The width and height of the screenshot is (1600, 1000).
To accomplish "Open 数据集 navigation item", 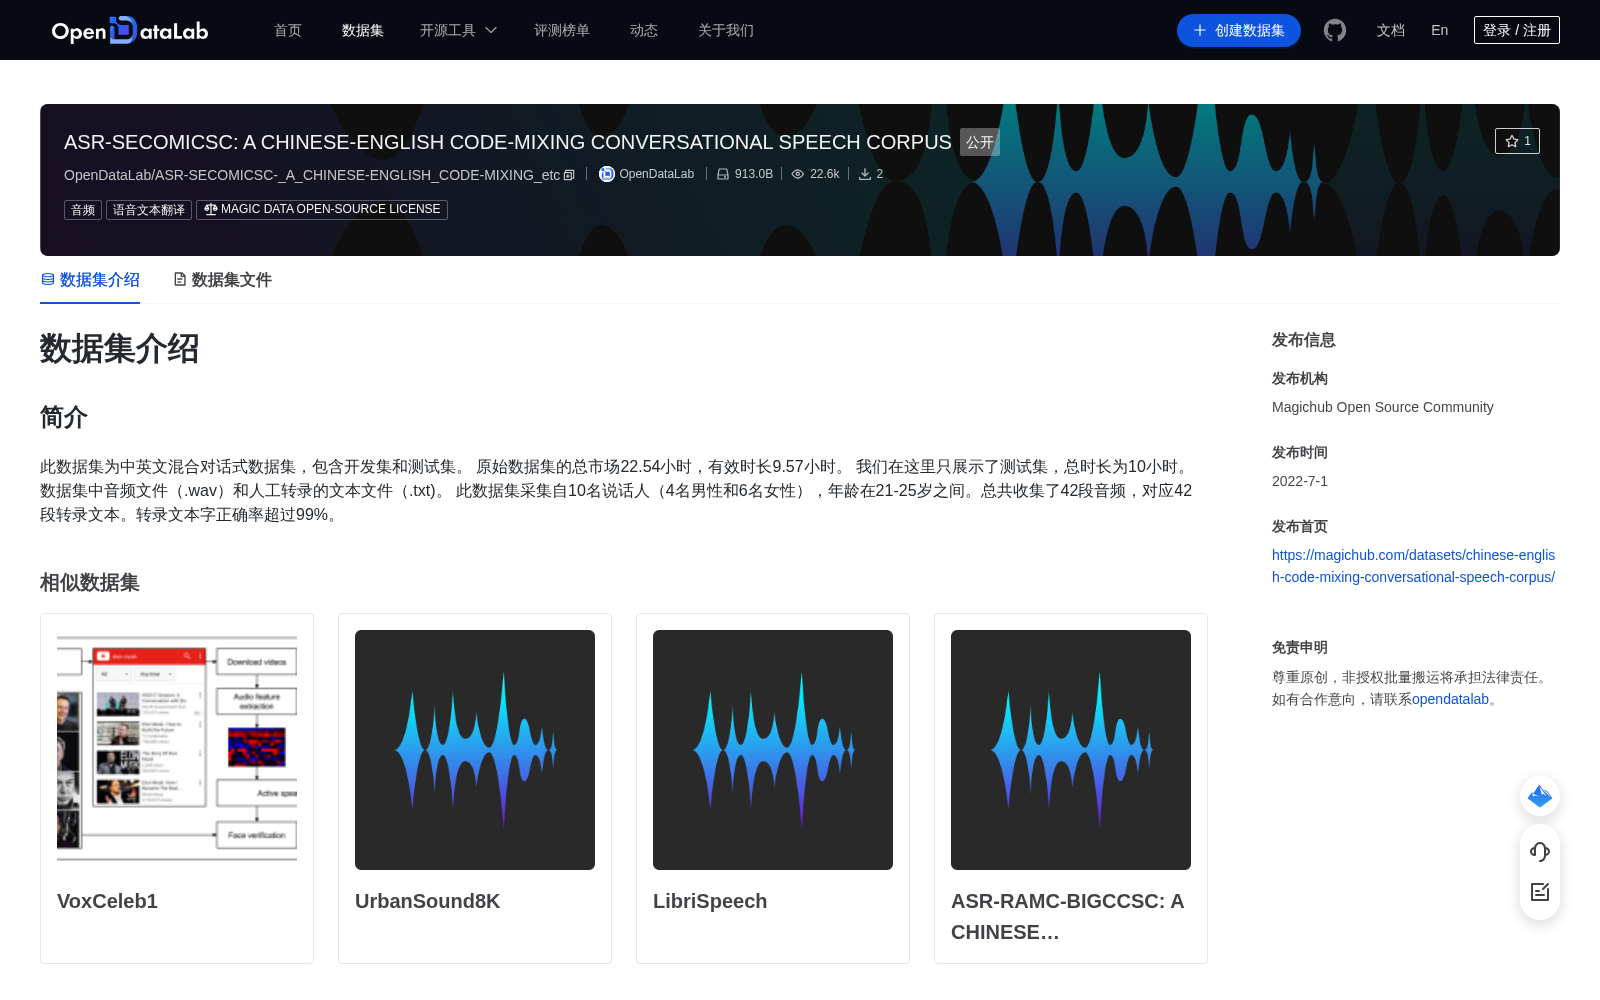I will point(363,30).
